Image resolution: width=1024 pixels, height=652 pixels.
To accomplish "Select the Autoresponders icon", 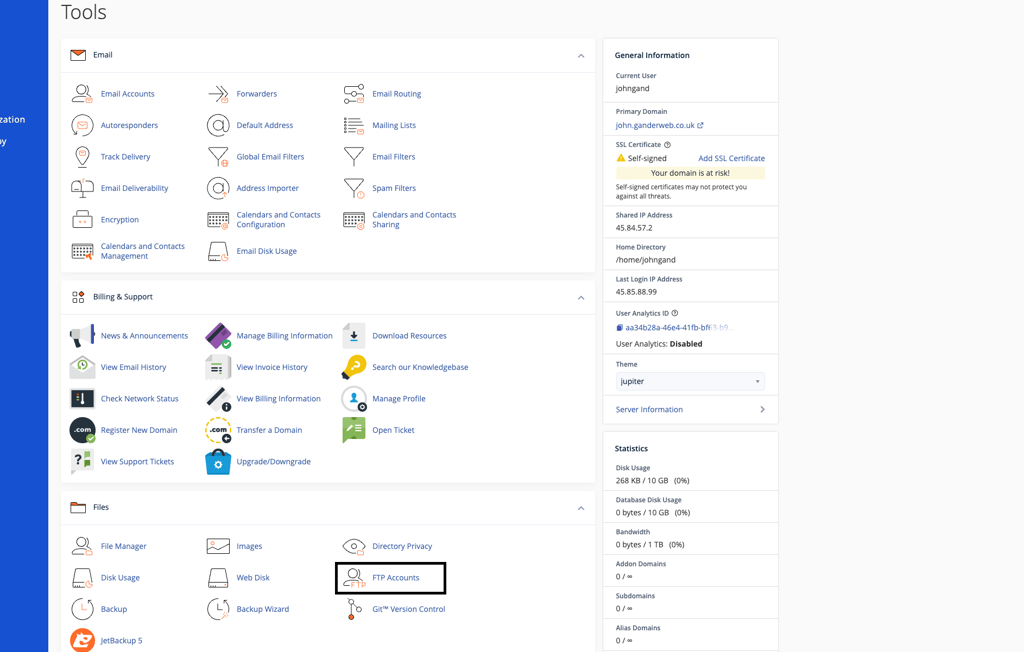I will tap(82, 125).
